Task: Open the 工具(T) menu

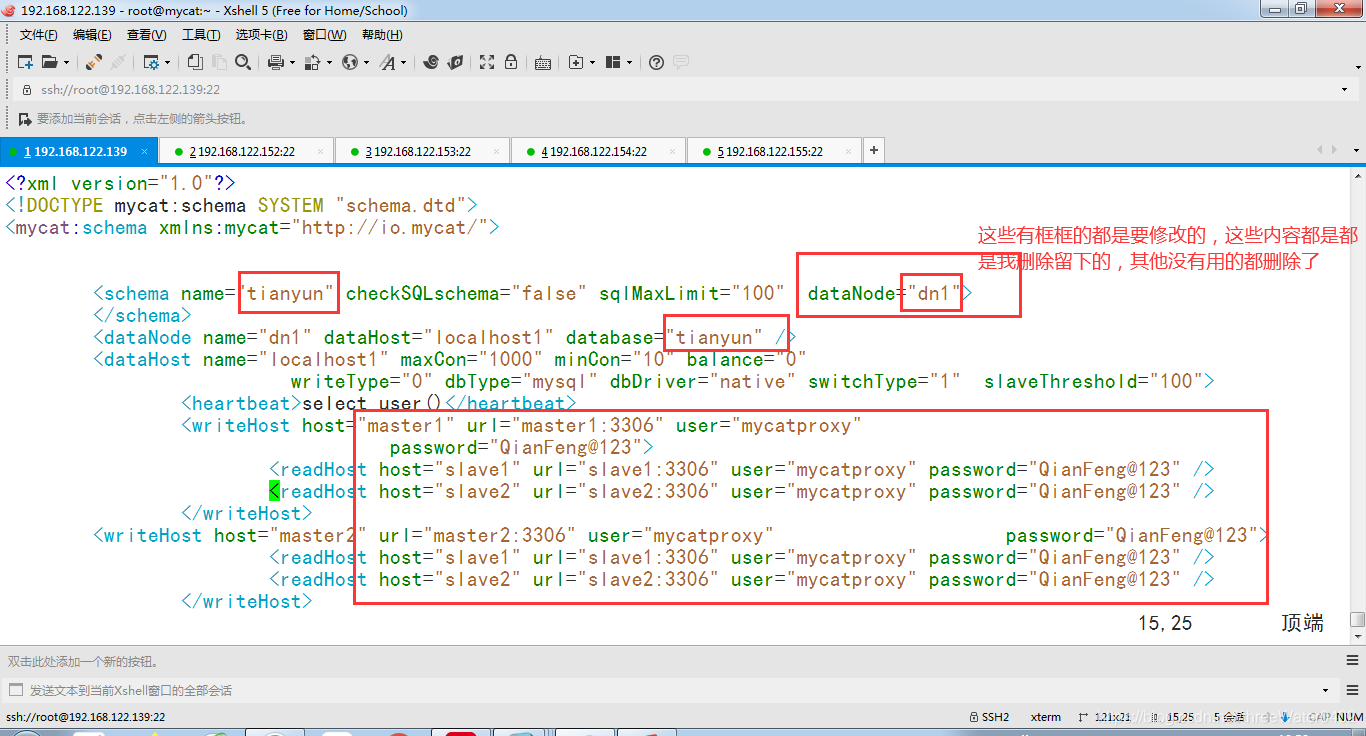Action: pyautogui.click(x=201, y=35)
